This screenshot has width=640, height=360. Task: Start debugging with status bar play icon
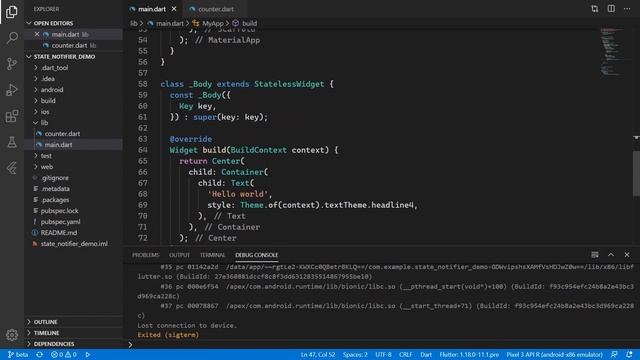click(x=88, y=355)
